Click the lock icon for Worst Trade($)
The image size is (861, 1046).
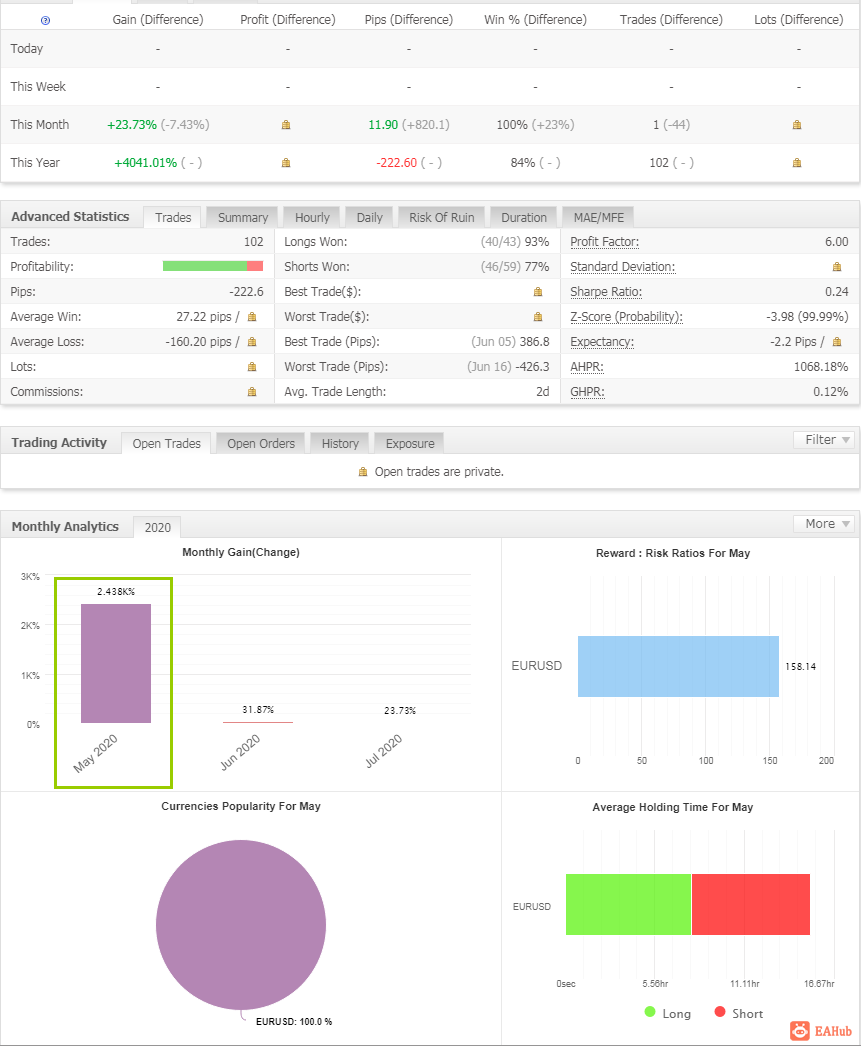pyautogui.click(x=538, y=317)
